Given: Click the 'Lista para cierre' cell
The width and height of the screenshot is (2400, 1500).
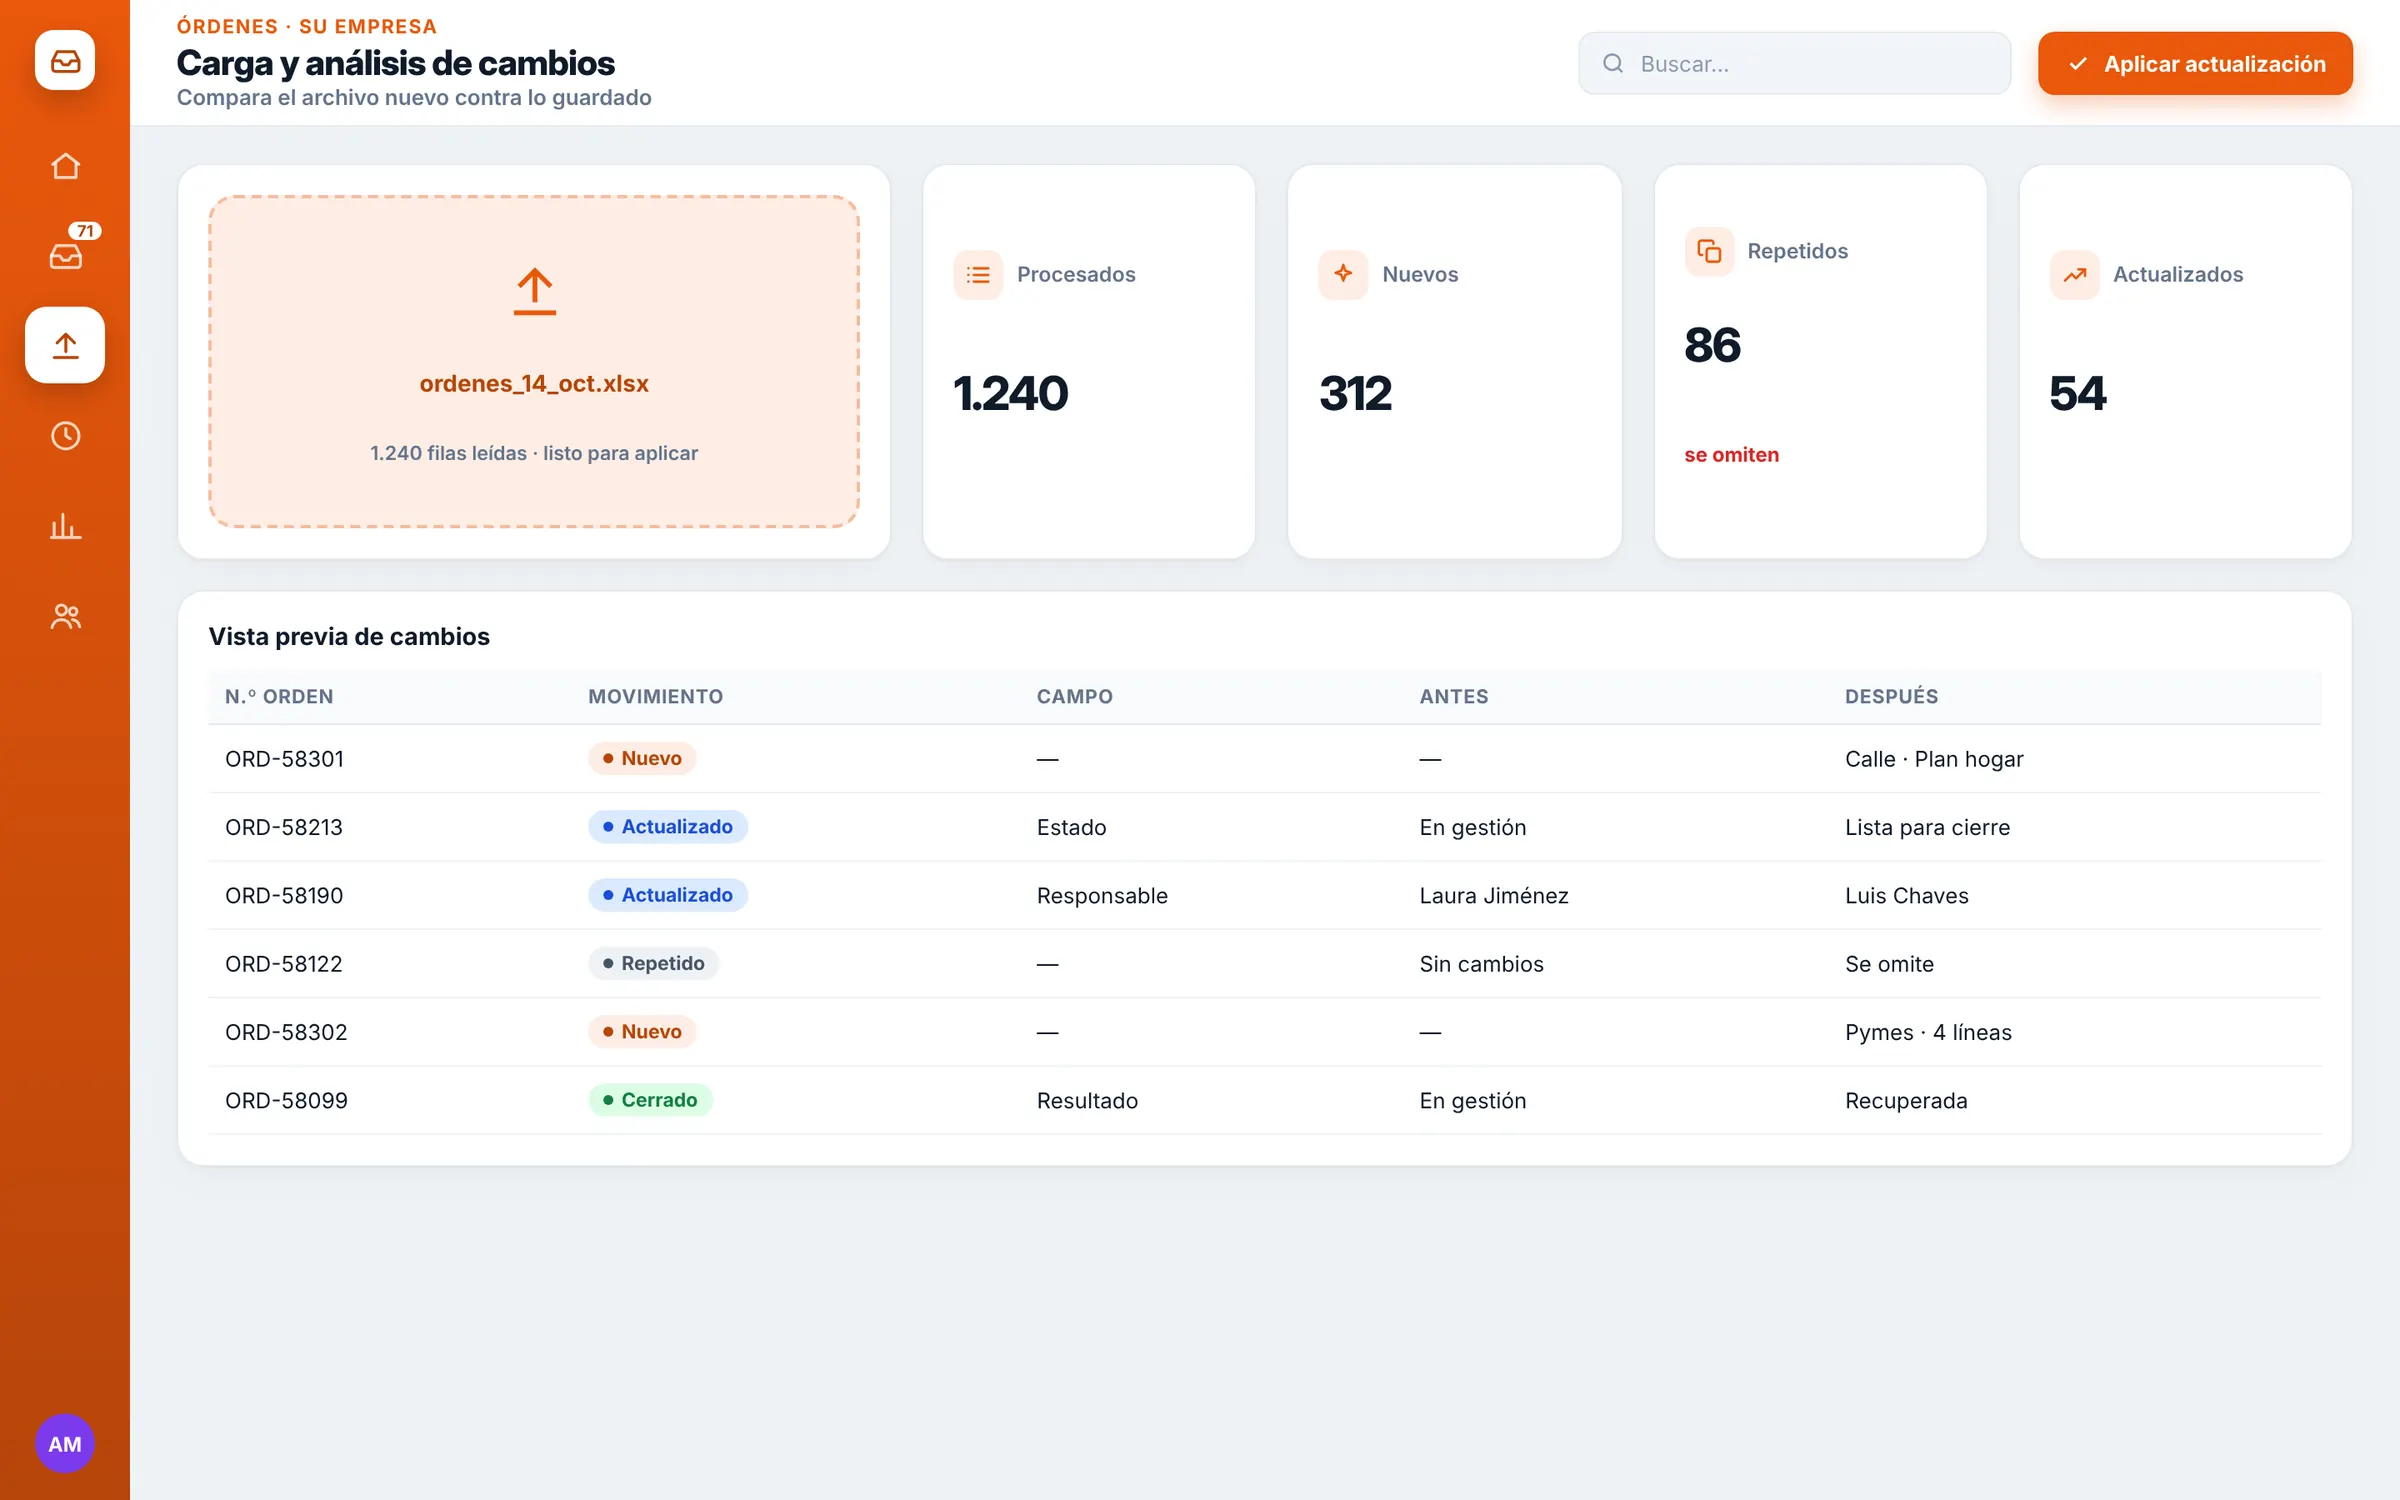Looking at the screenshot, I should point(1927,827).
